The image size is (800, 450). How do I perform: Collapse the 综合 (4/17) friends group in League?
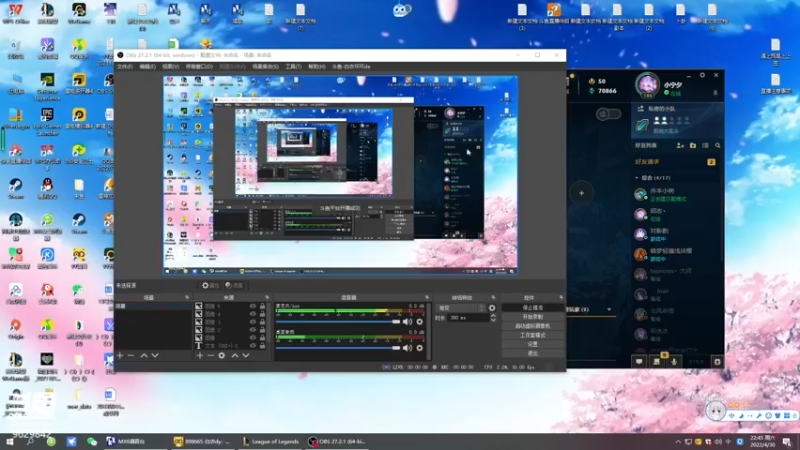click(x=637, y=178)
